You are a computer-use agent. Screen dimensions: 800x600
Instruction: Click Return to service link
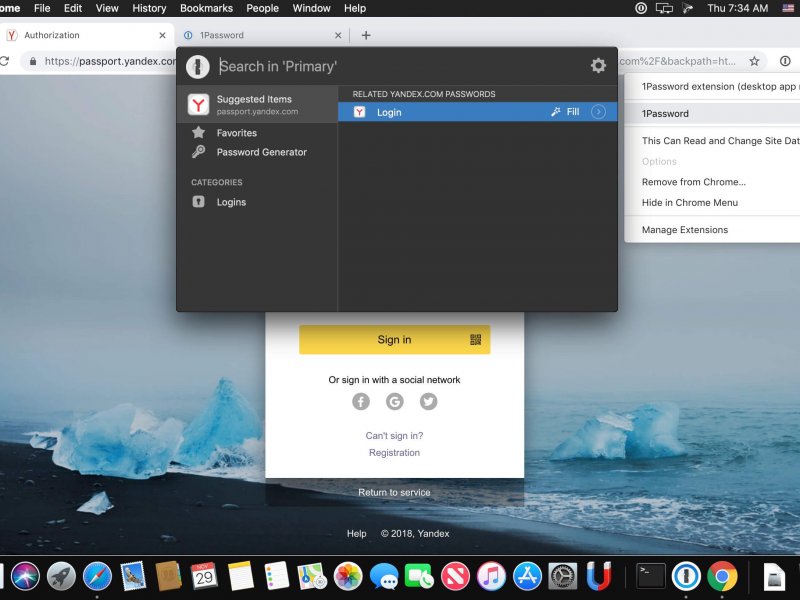coord(394,492)
